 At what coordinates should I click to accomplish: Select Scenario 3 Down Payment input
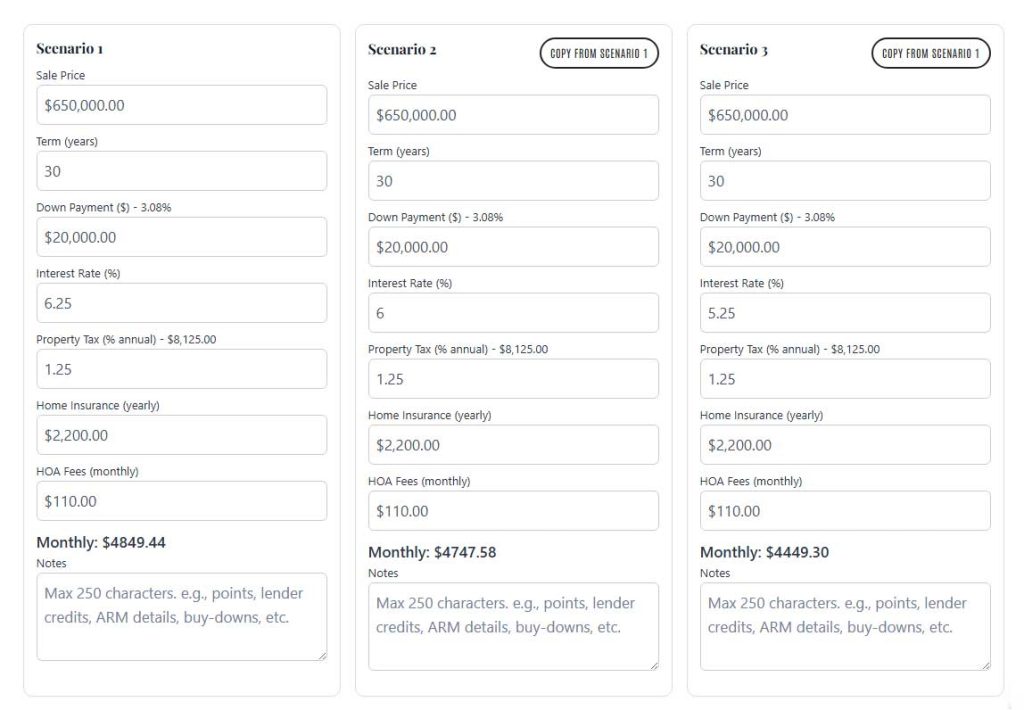[x=845, y=247]
